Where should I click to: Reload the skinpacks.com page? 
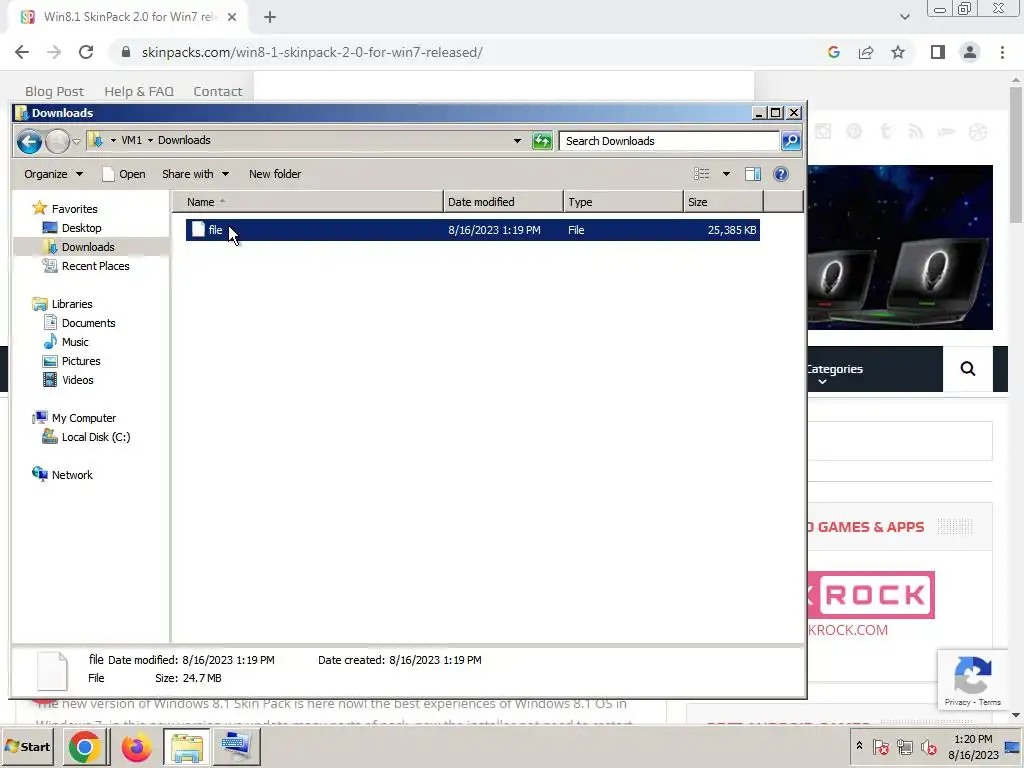pyautogui.click(x=86, y=52)
